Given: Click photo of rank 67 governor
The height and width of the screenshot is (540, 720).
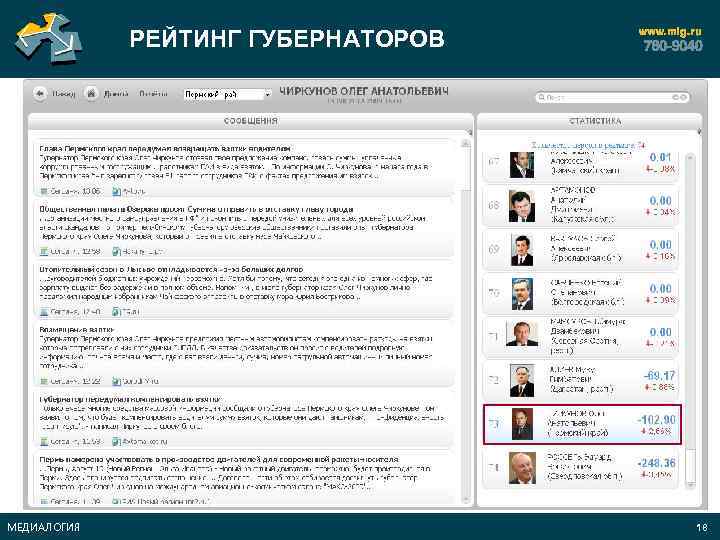Looking at the screenshot, I should tap(522, 164).
